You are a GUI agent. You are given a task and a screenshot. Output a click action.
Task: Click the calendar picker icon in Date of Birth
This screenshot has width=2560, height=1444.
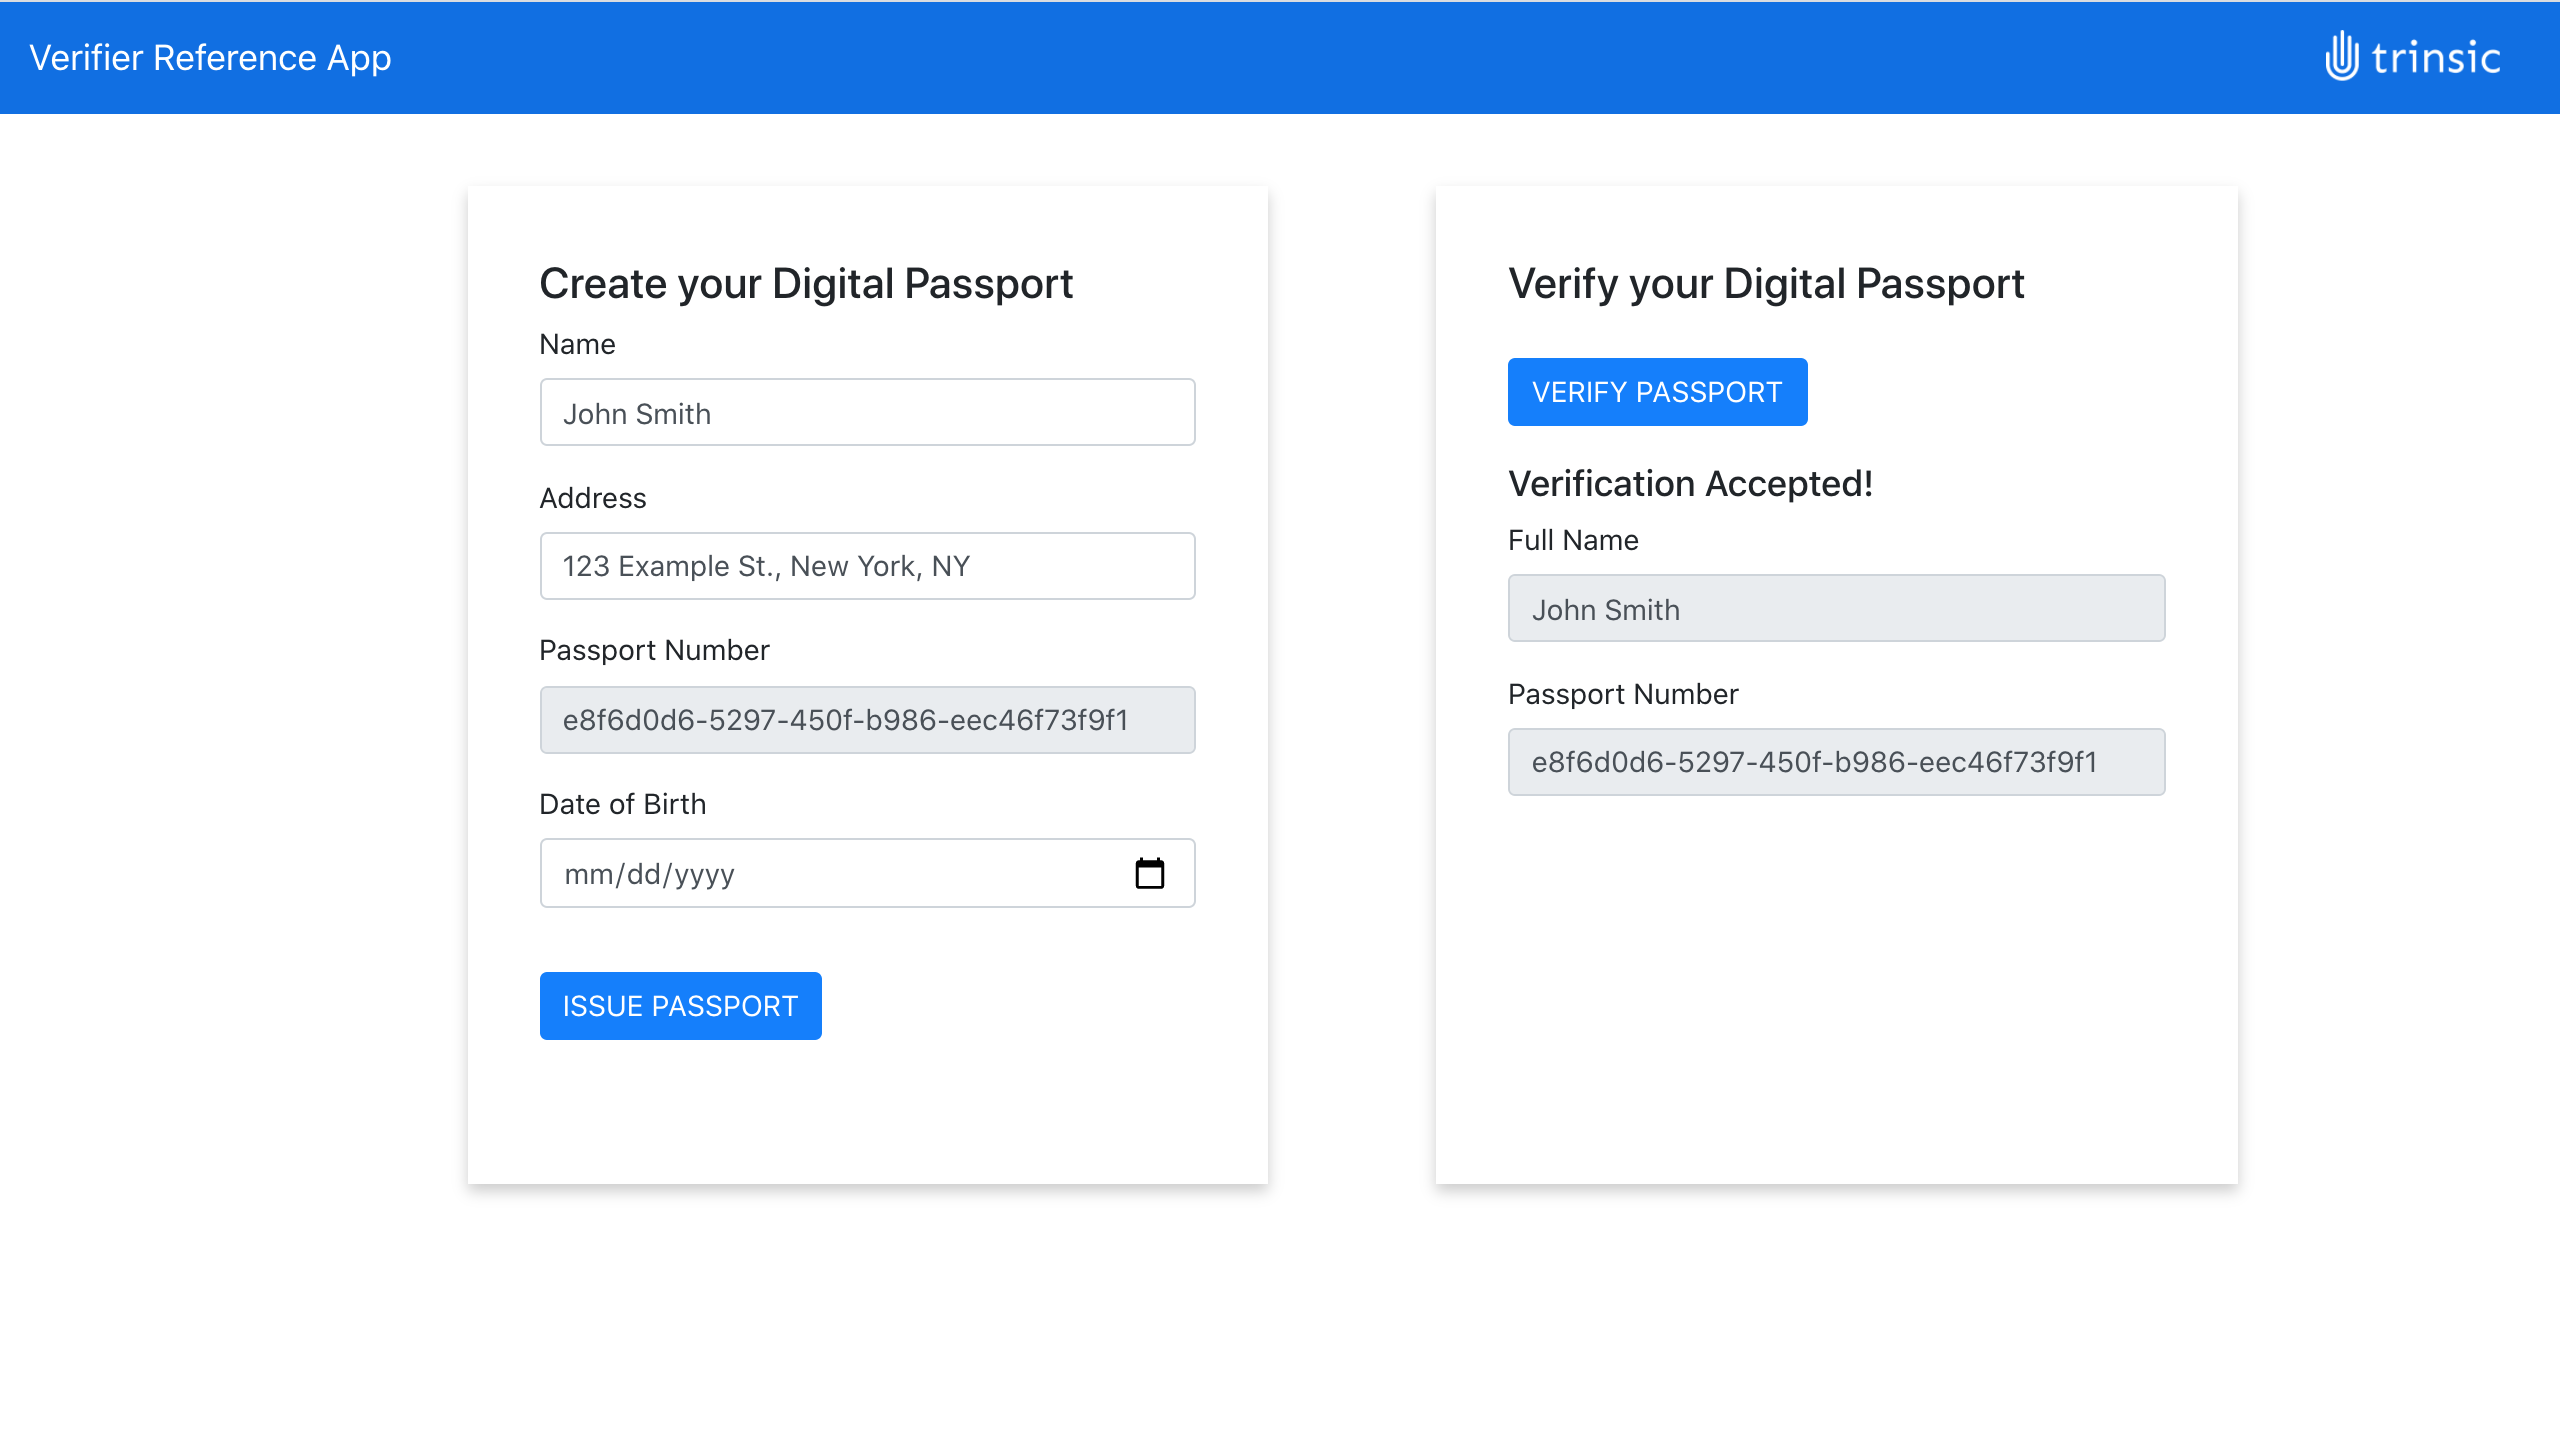tap(1150, 872)
